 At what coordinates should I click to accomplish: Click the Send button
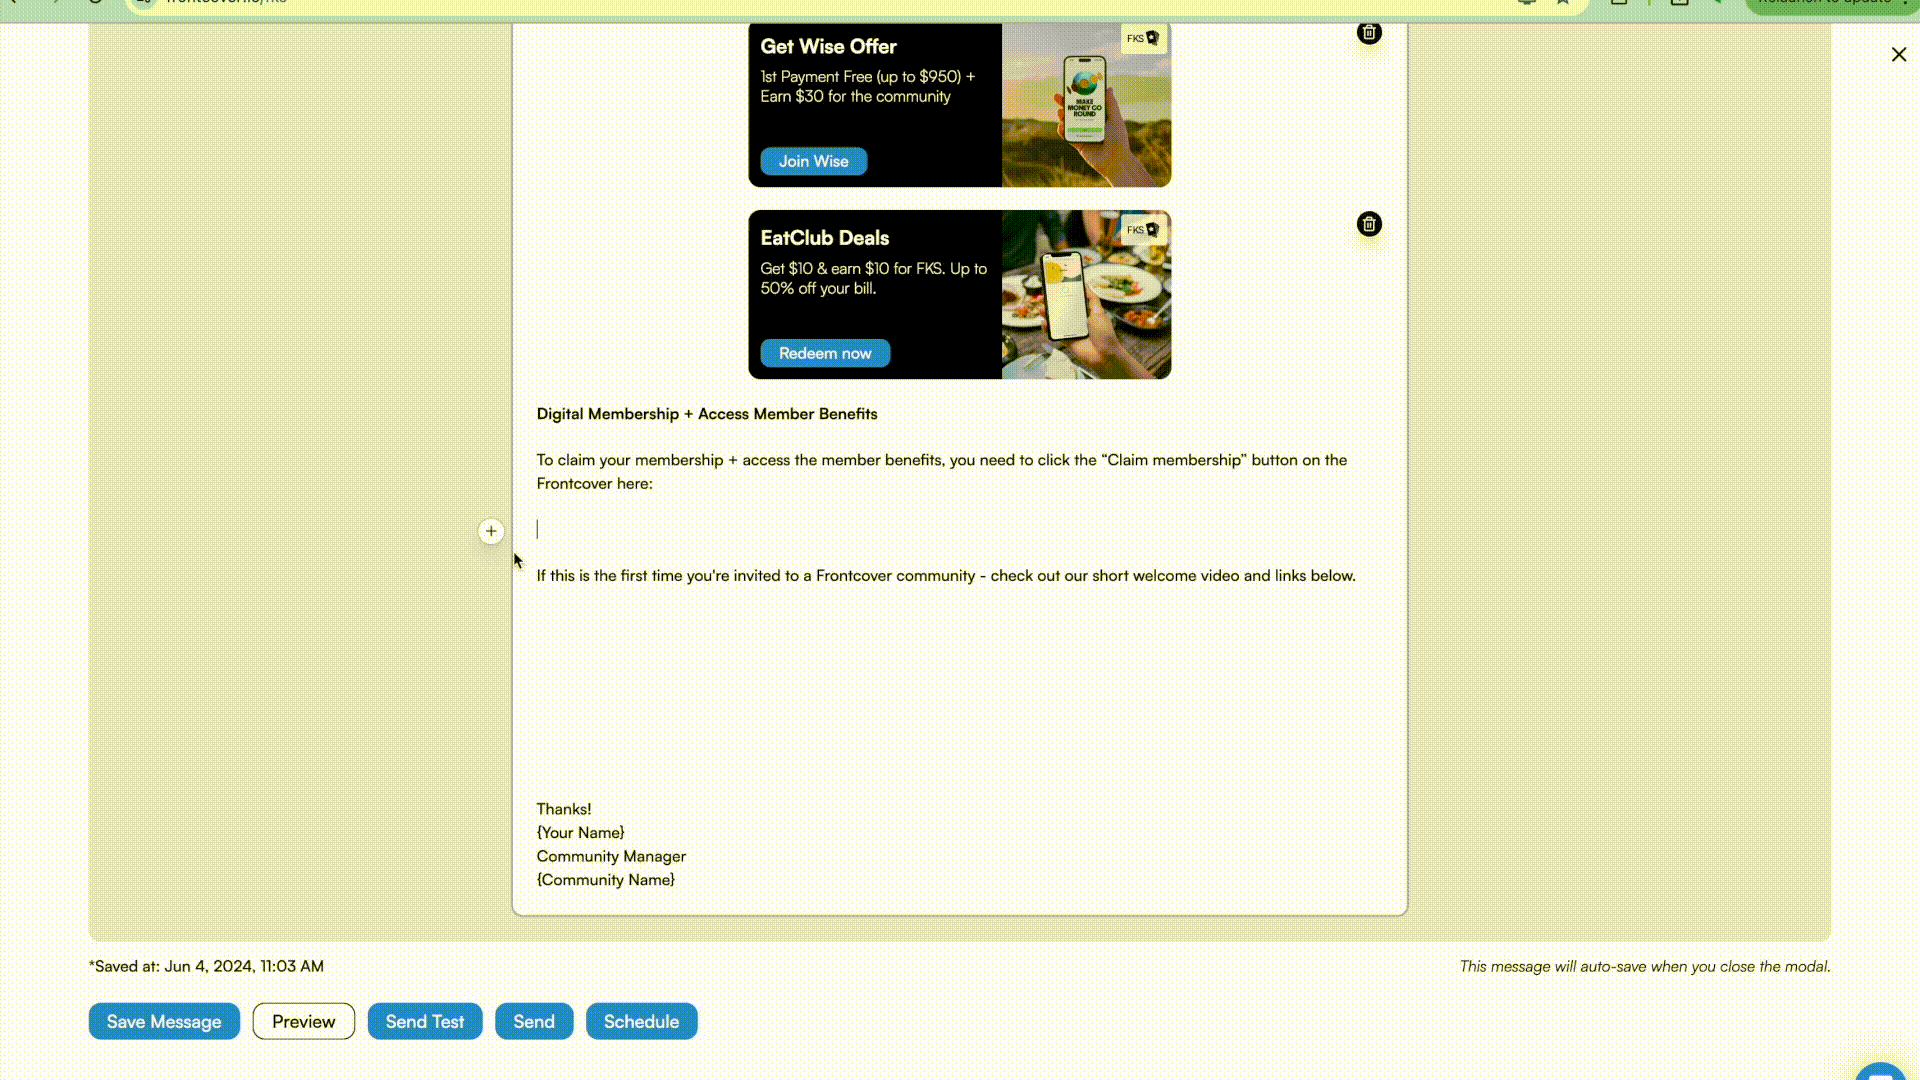(x=534, y=1021)
